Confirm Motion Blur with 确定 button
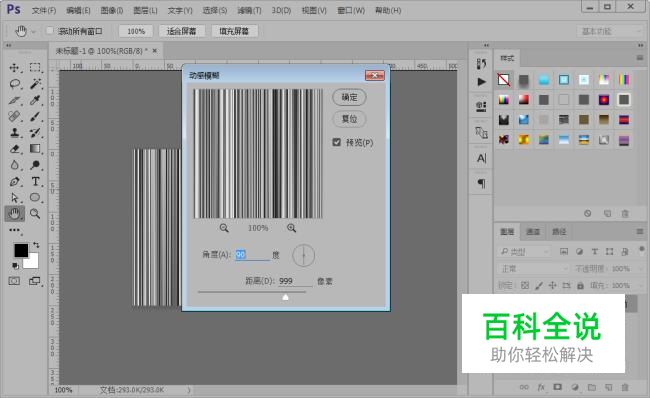 (x=349, y=97)
